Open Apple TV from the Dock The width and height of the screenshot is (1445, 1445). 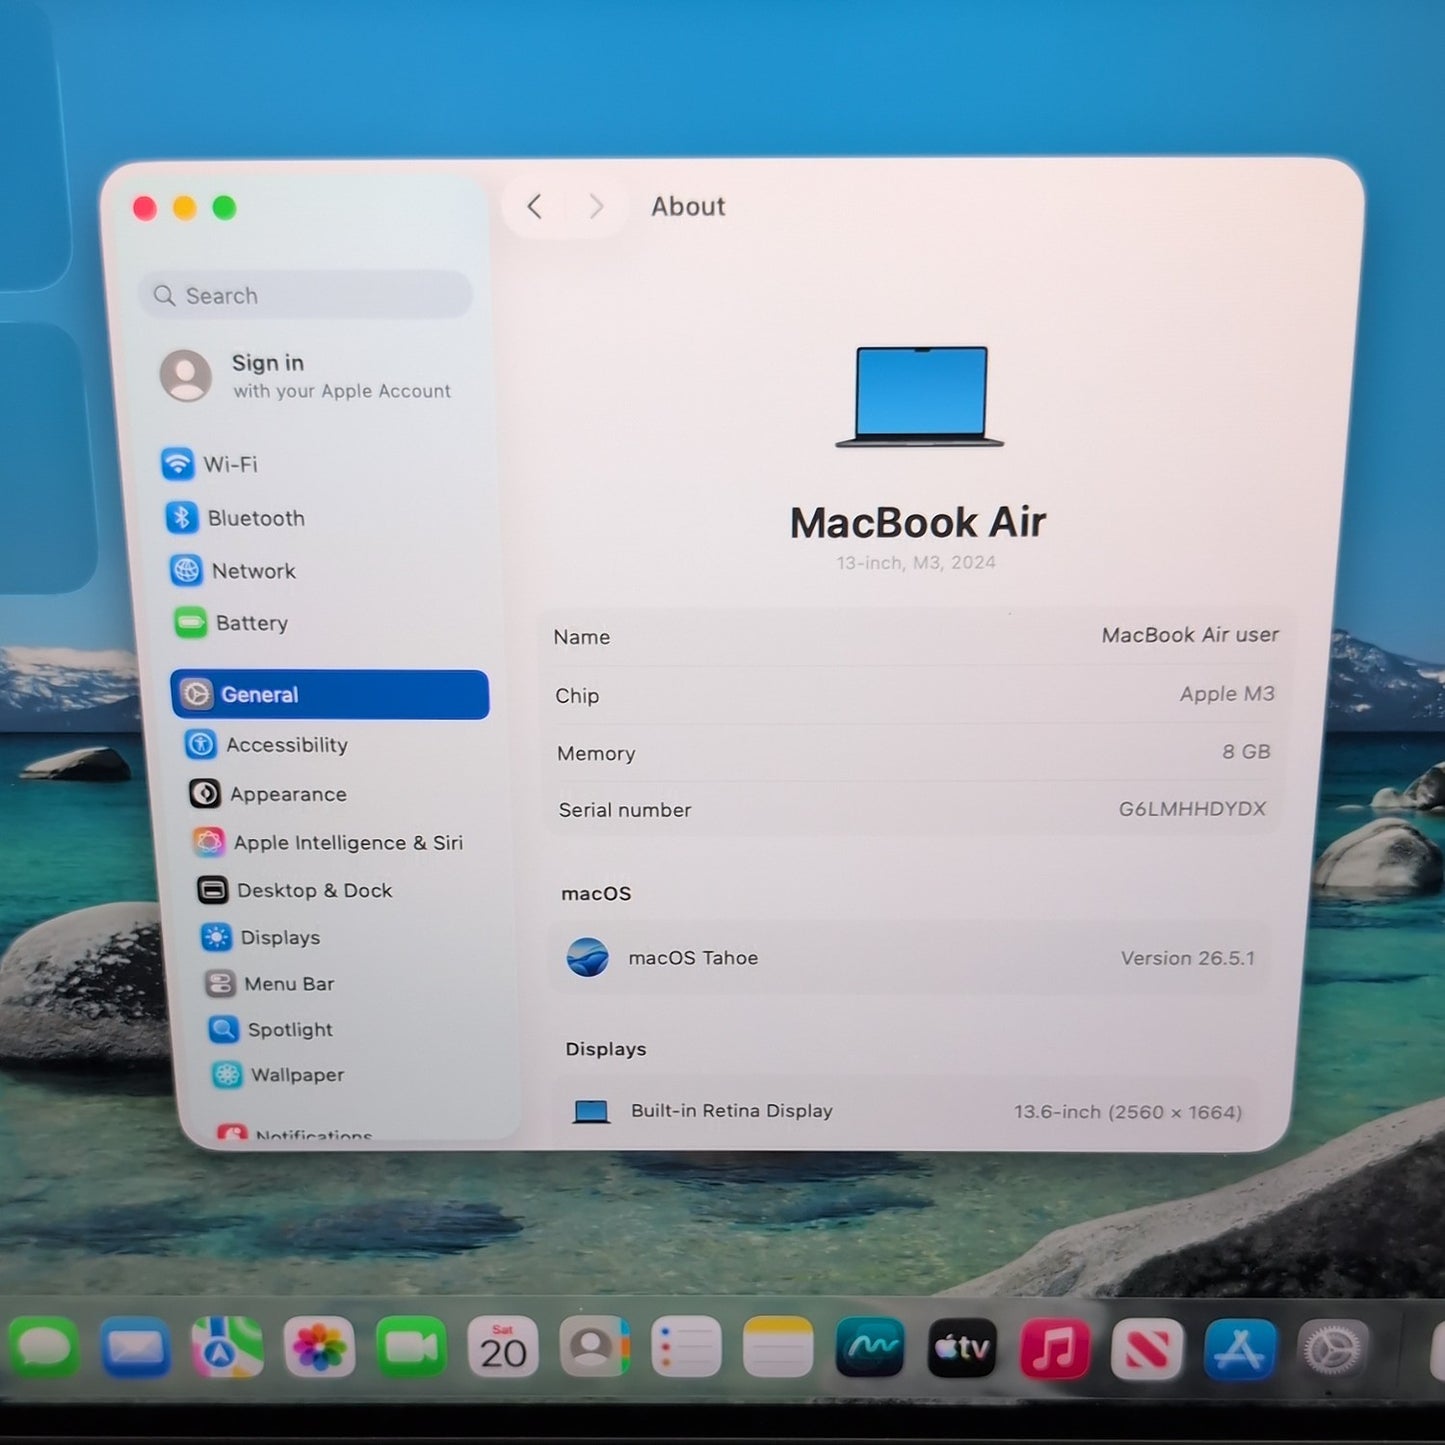(x=962, y=1348)
